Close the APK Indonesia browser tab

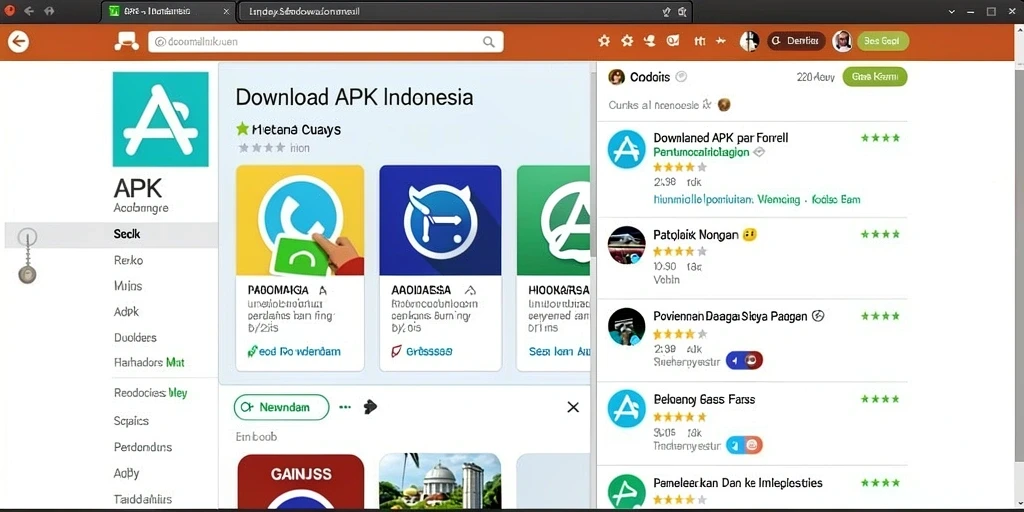(x=226, y=12)
